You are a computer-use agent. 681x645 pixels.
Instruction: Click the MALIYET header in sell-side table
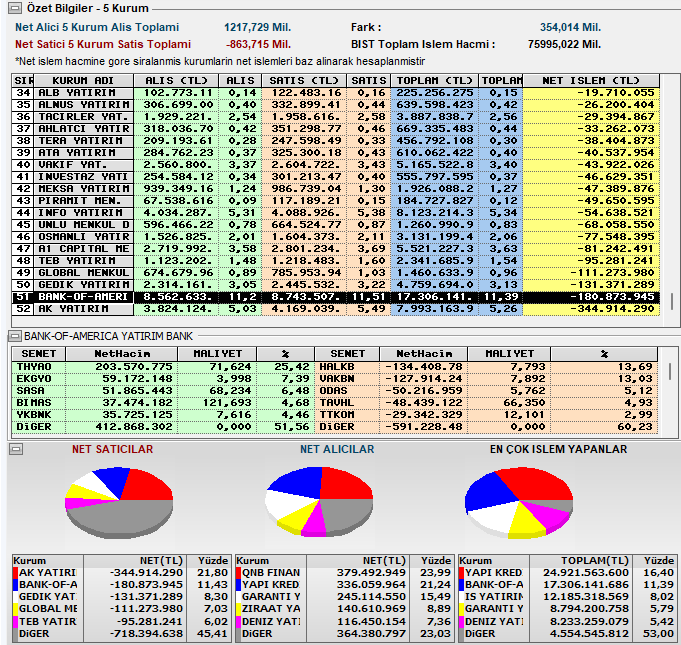point(509,354)
